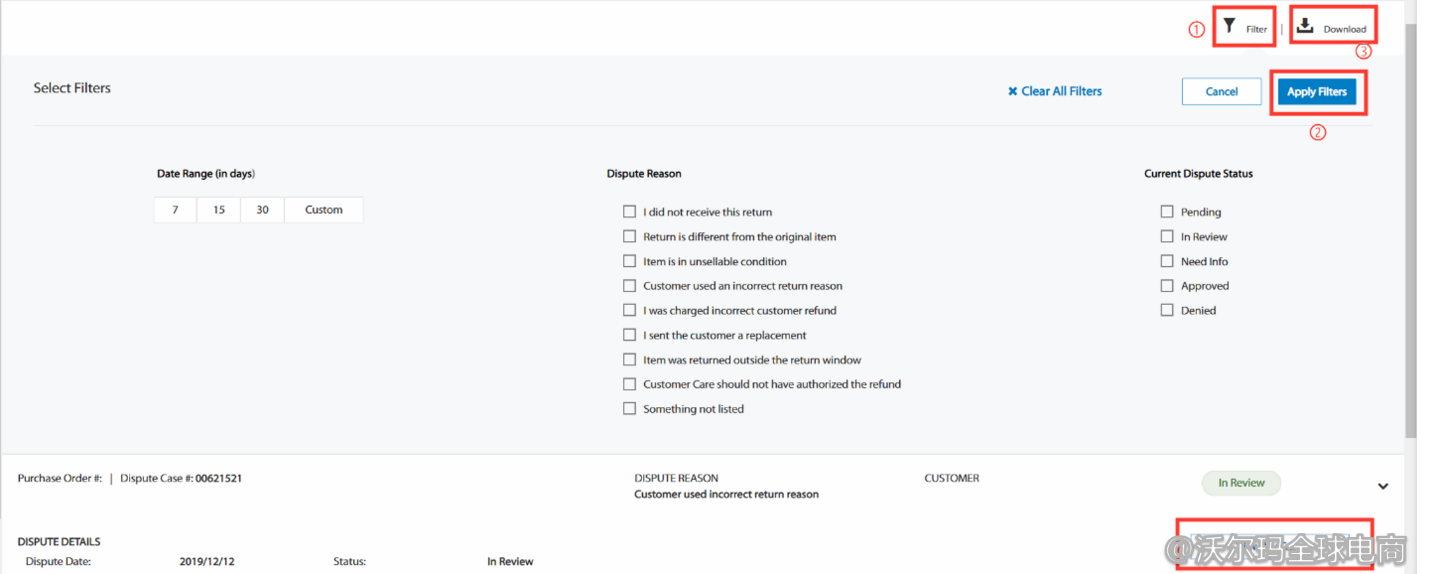This screenshot has width=1429, height=574.
Task: Select 7 days date range
Action: tap(176, 210)
